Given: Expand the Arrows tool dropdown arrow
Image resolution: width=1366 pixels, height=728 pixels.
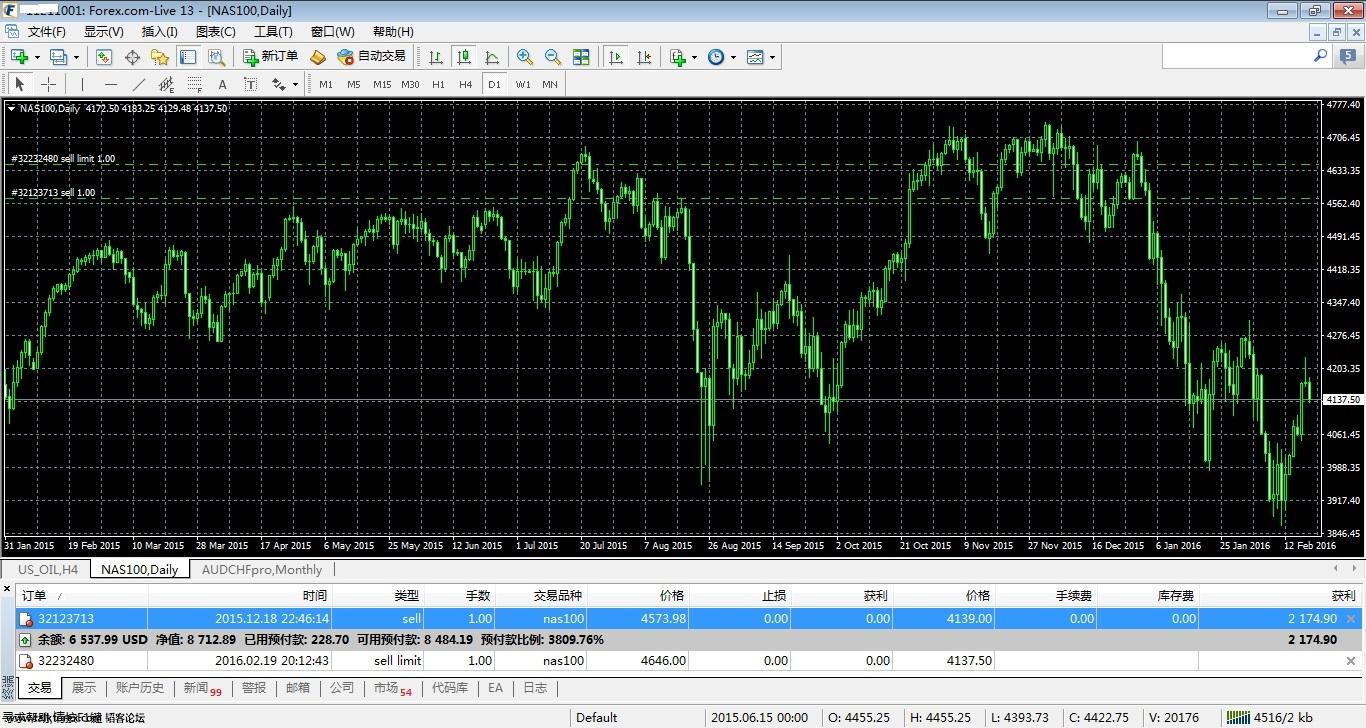Looking at the screenshot, I should tap(296, 84).
